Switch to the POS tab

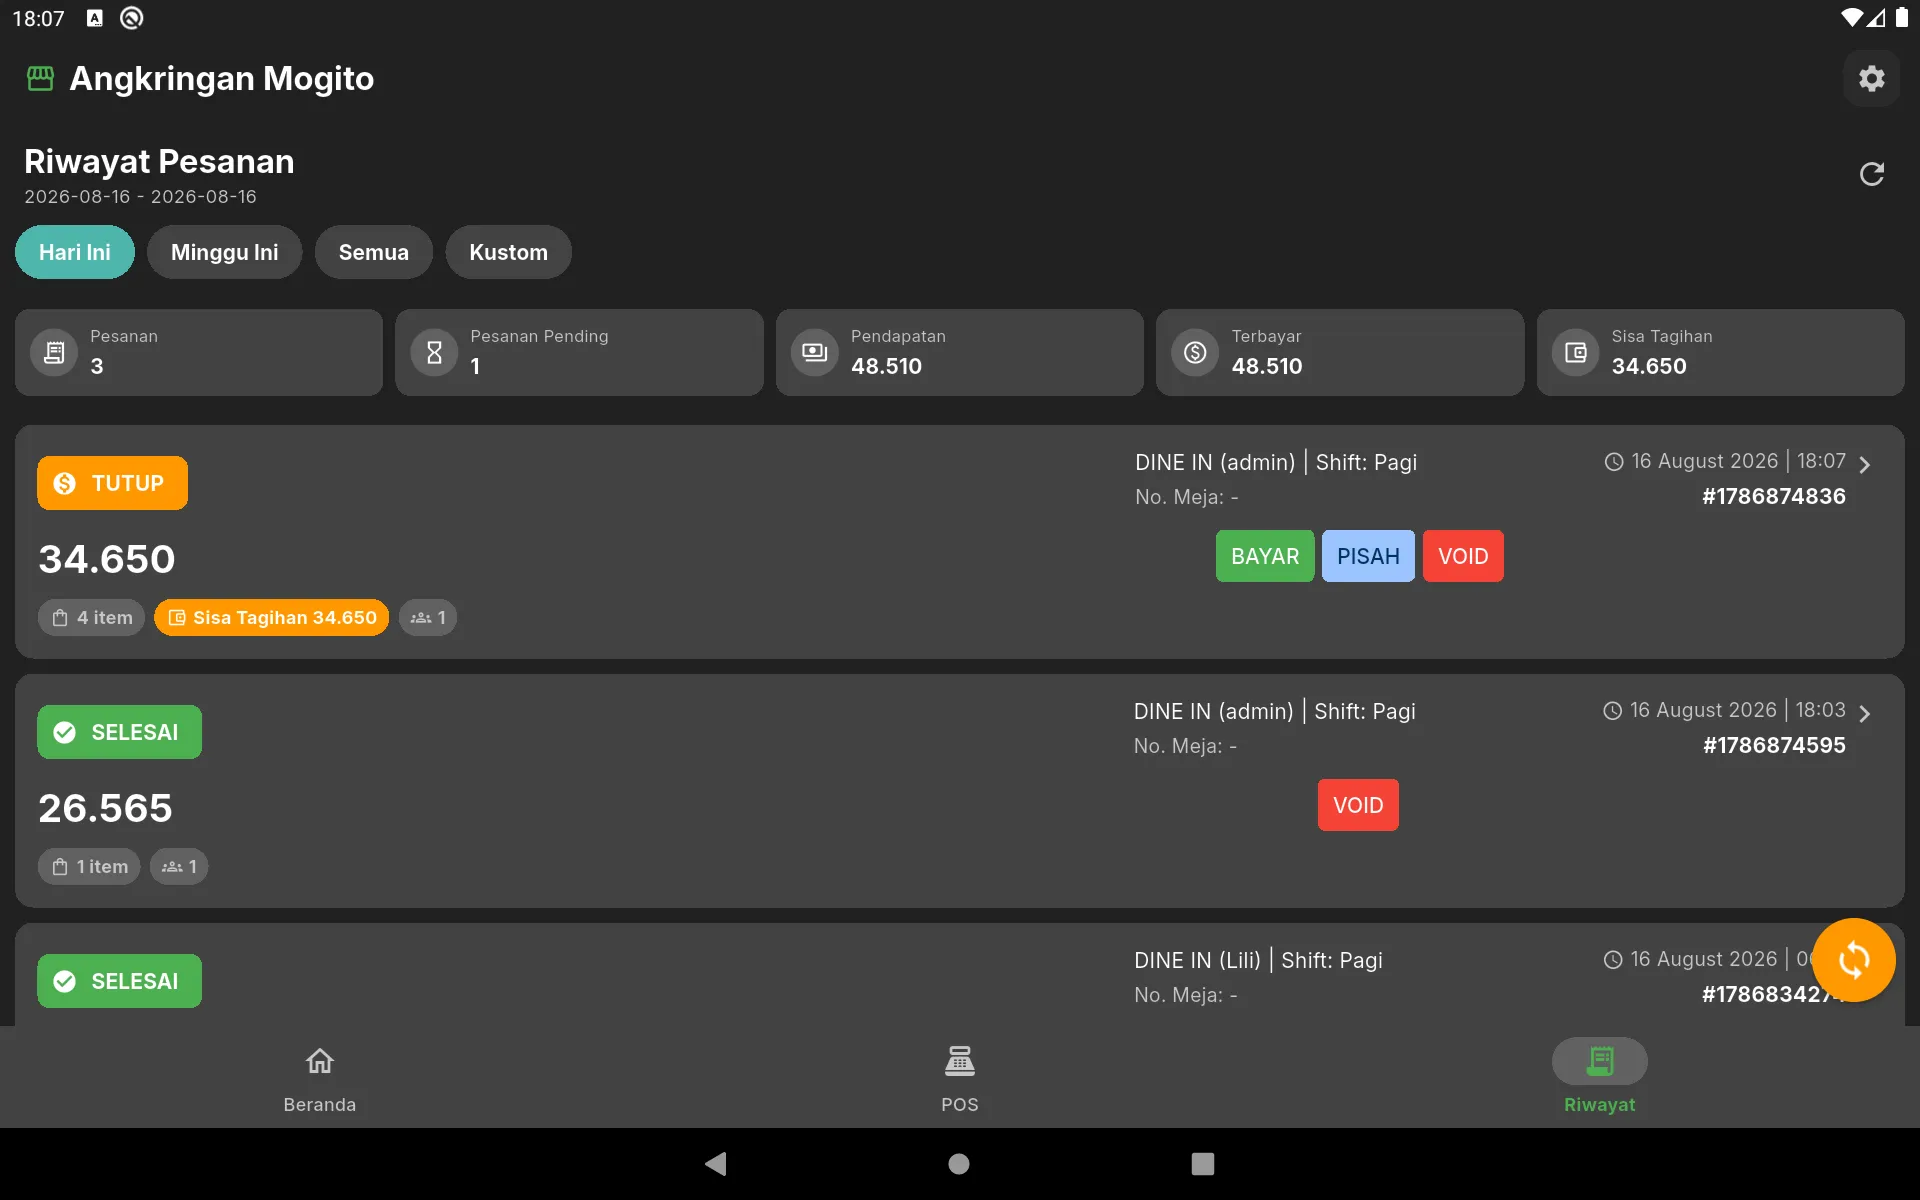(959, 1078)
